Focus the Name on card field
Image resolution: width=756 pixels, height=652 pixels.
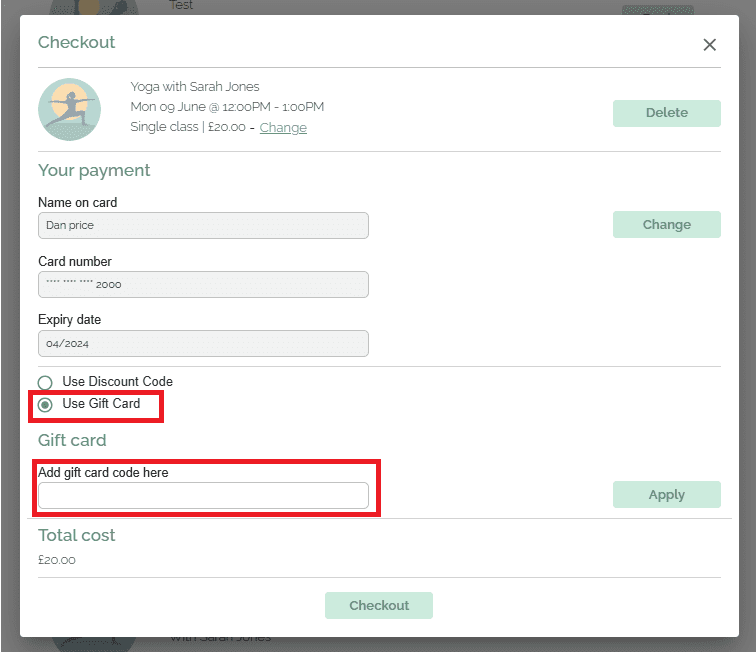coord(203,225)
